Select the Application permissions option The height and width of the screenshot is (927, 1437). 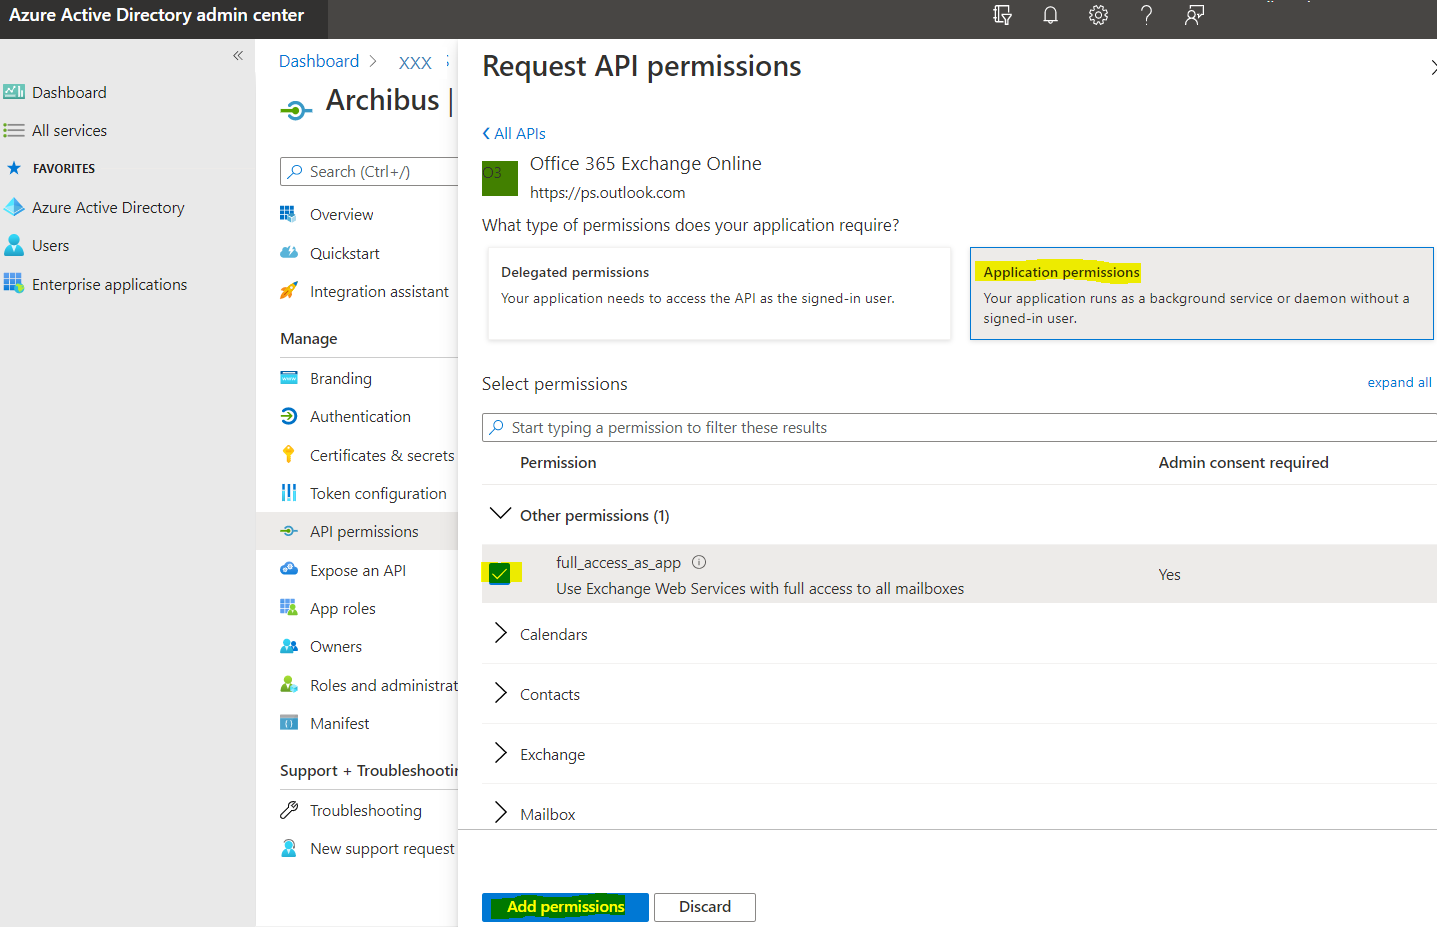point(1200,293)
